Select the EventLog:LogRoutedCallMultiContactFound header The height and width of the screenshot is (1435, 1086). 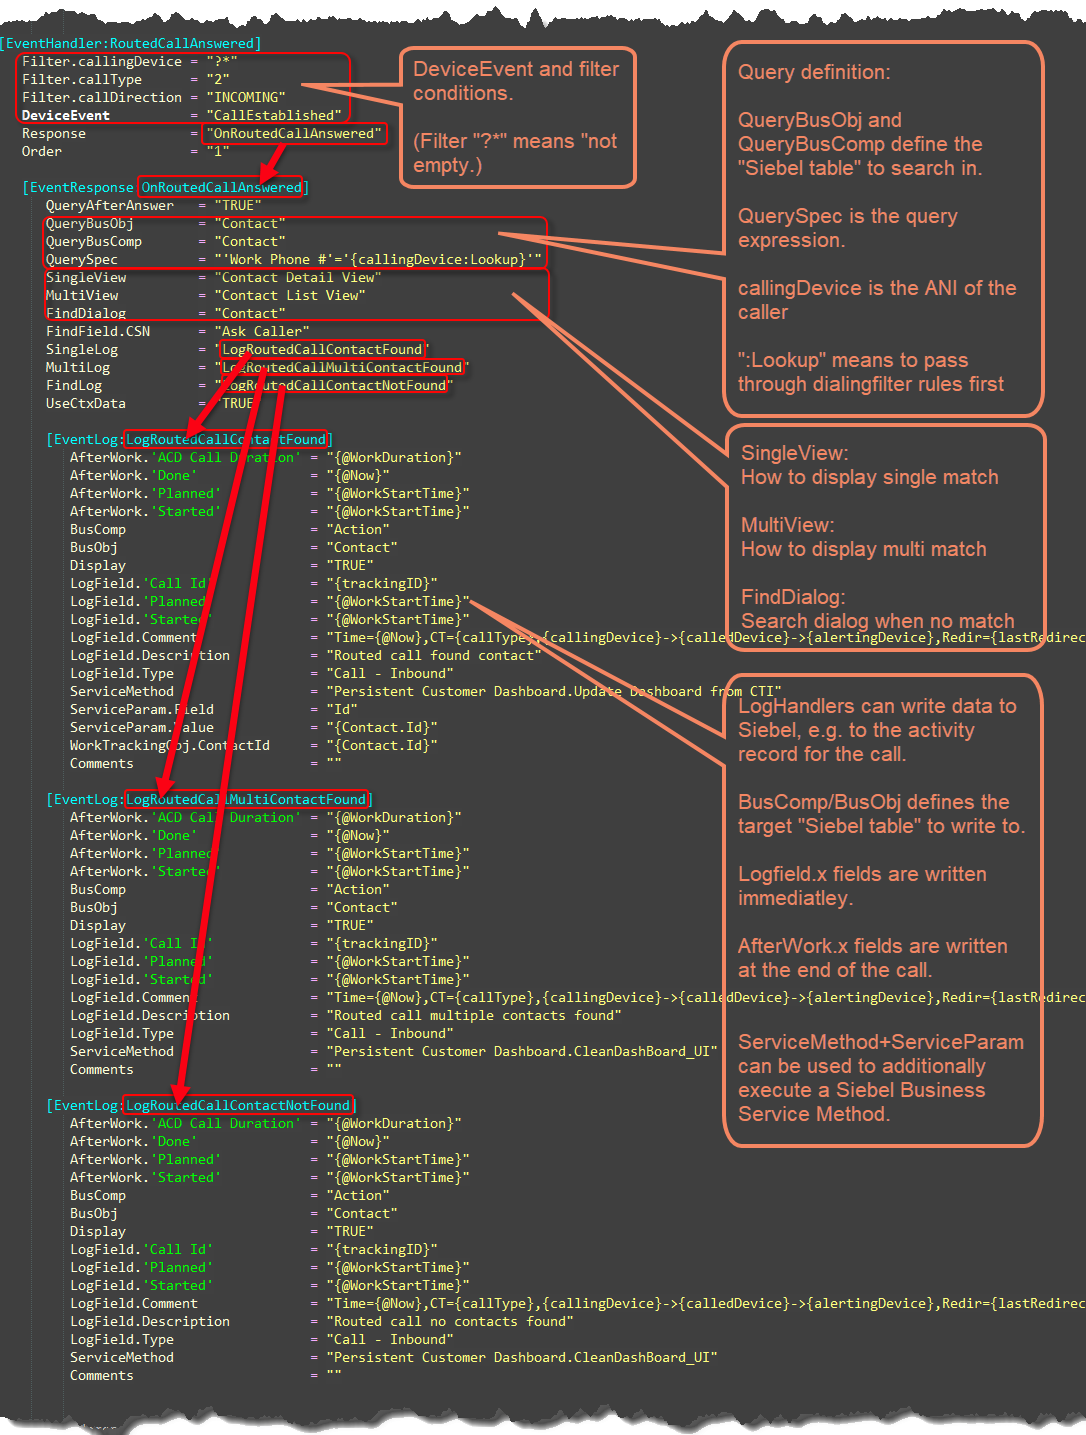(x=207, y=799)
